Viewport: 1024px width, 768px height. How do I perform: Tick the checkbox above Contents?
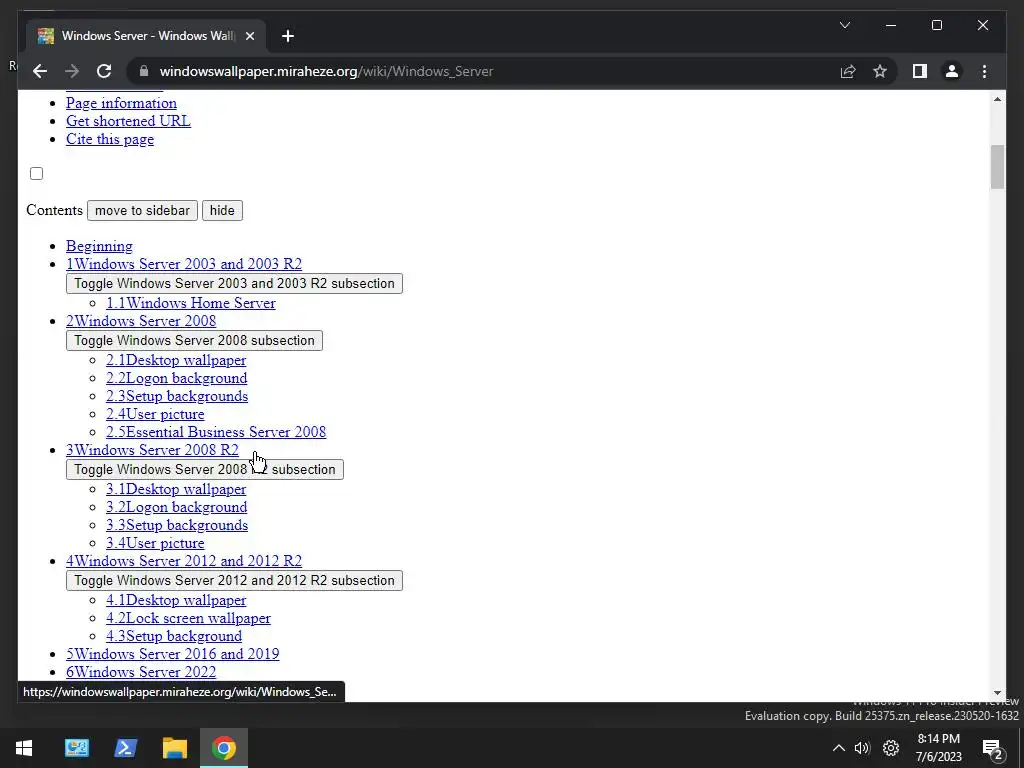[x=37, y=173]
